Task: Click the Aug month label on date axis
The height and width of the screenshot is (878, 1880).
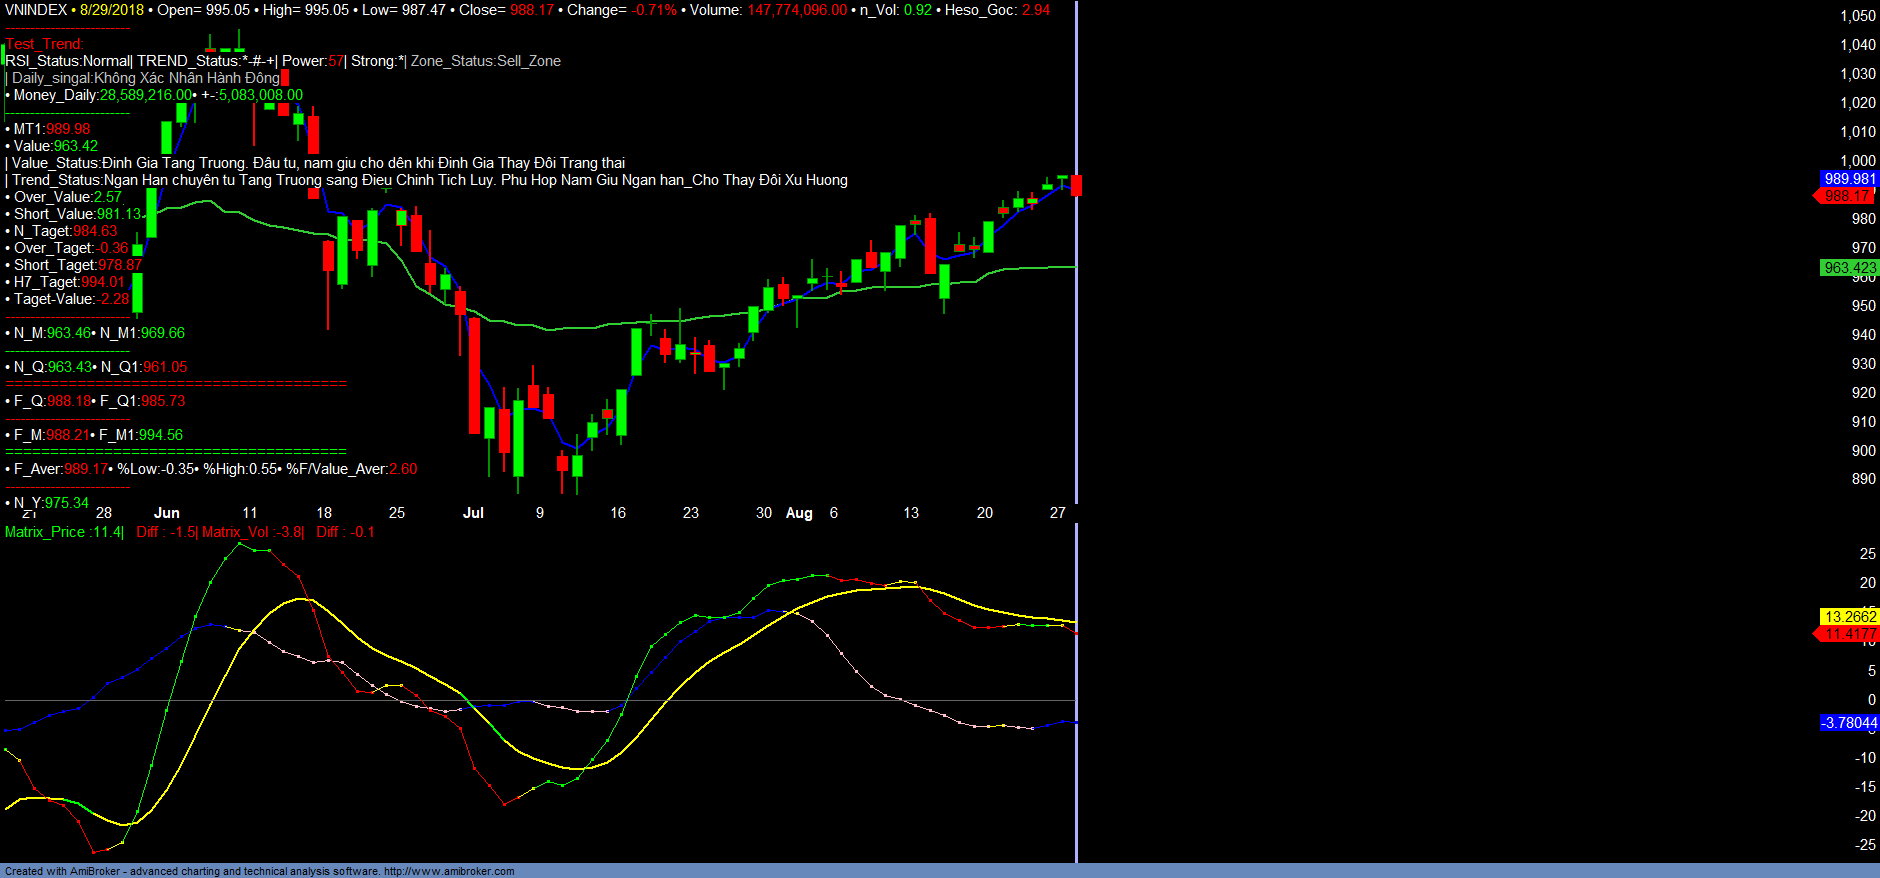Action: tap(799, 513)
